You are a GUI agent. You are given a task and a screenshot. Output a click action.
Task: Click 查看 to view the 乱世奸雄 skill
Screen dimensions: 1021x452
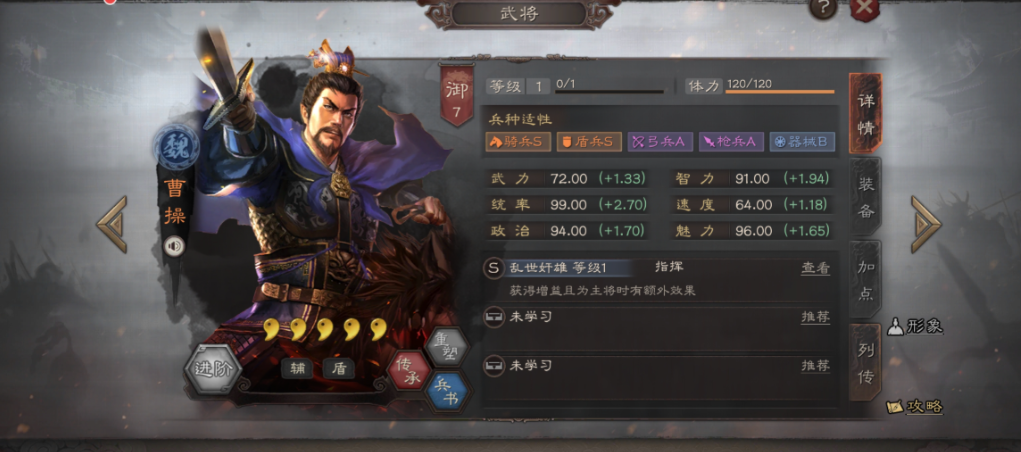pos(815,268)
